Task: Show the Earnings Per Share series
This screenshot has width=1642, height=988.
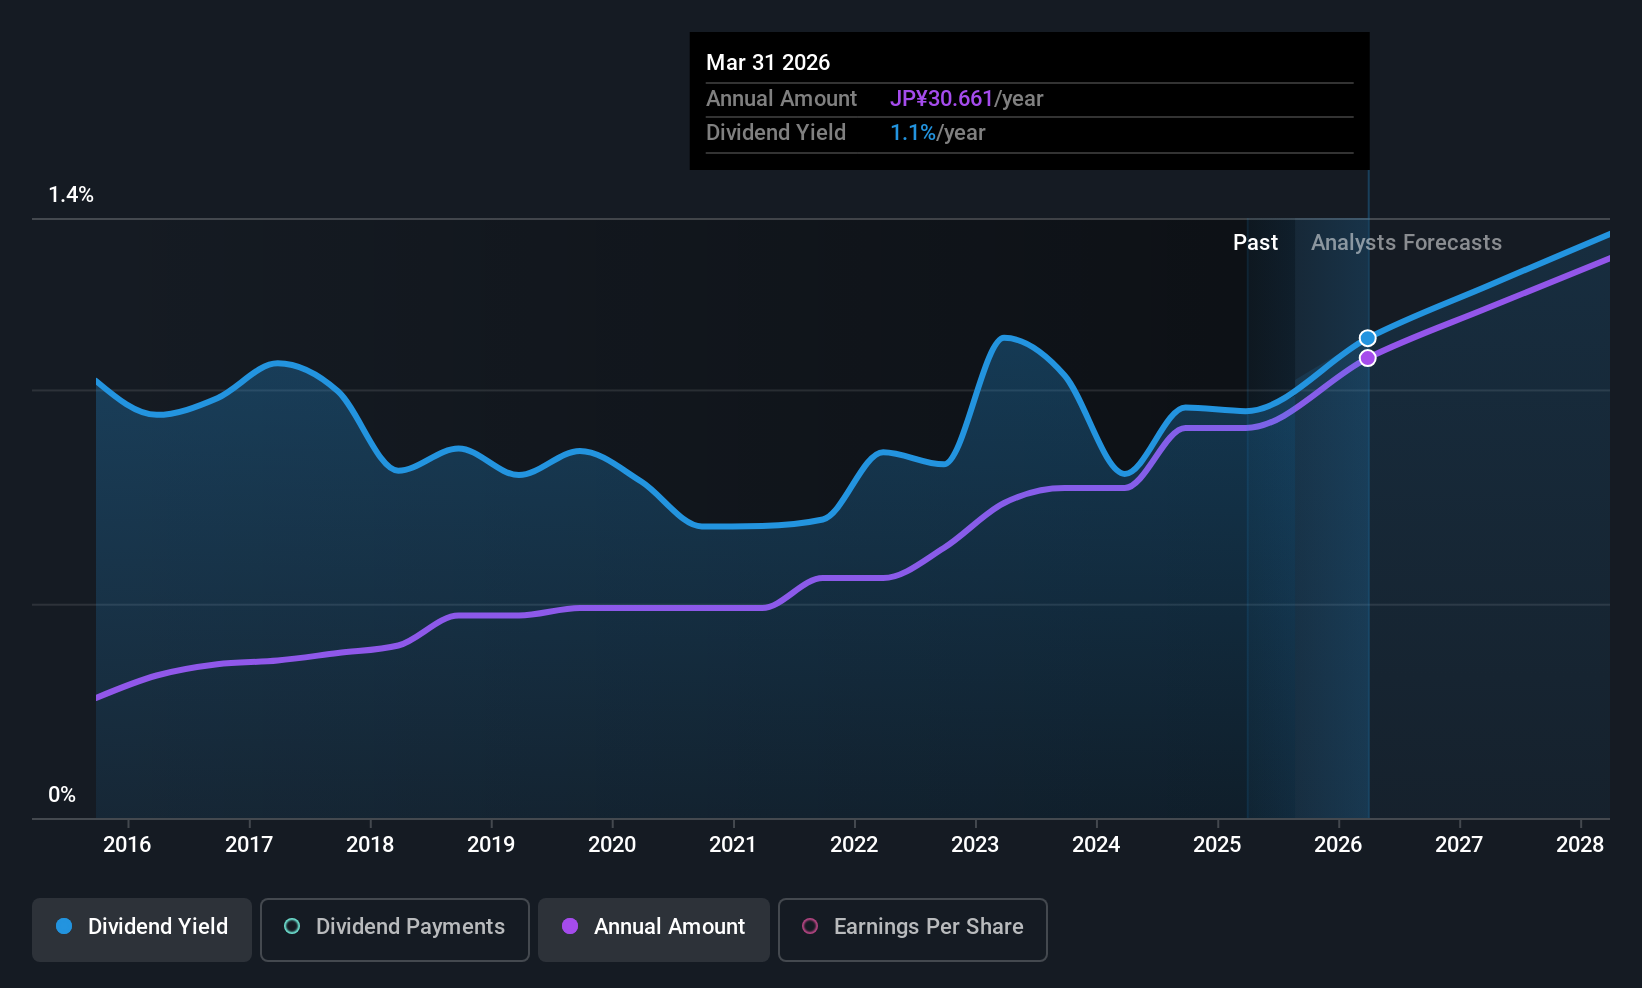Action: 913,929
